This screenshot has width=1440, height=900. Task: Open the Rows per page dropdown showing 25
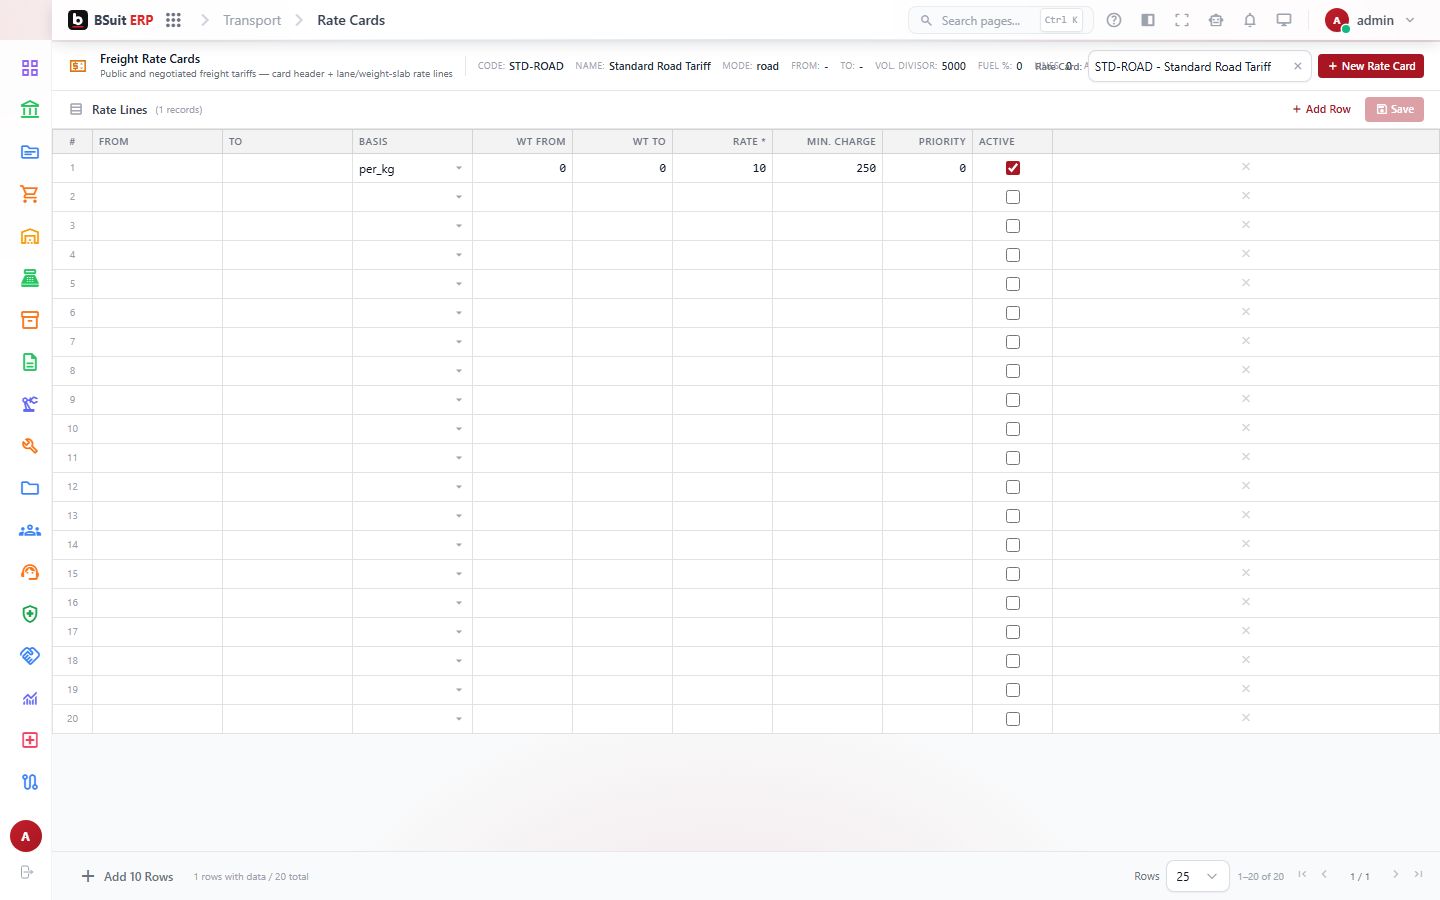pos(1197,876)
